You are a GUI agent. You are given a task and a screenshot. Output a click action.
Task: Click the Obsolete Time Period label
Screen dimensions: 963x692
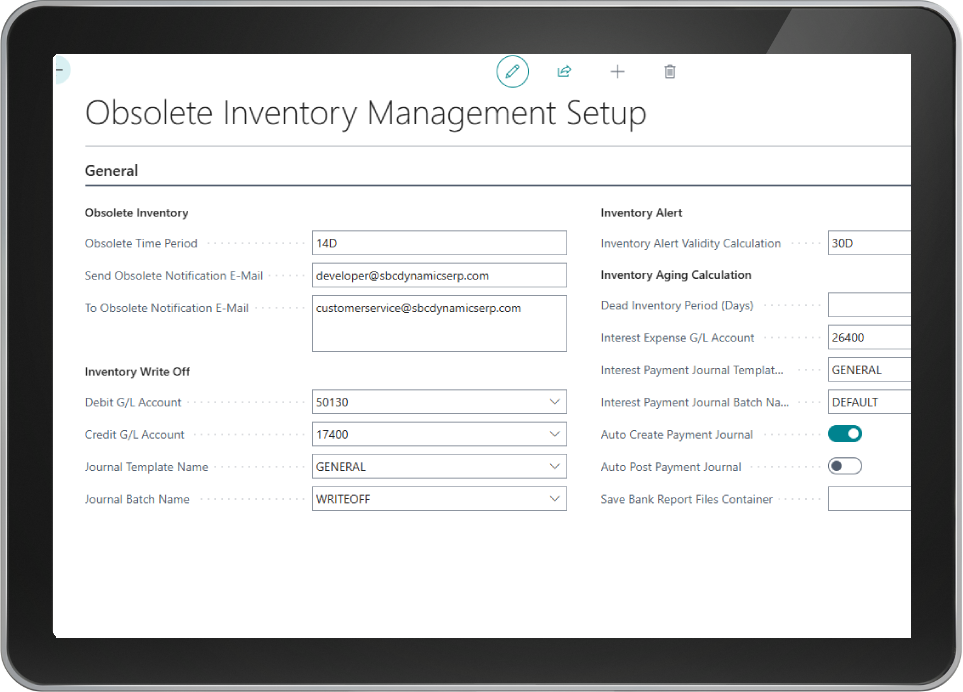[x=141, y=243]
